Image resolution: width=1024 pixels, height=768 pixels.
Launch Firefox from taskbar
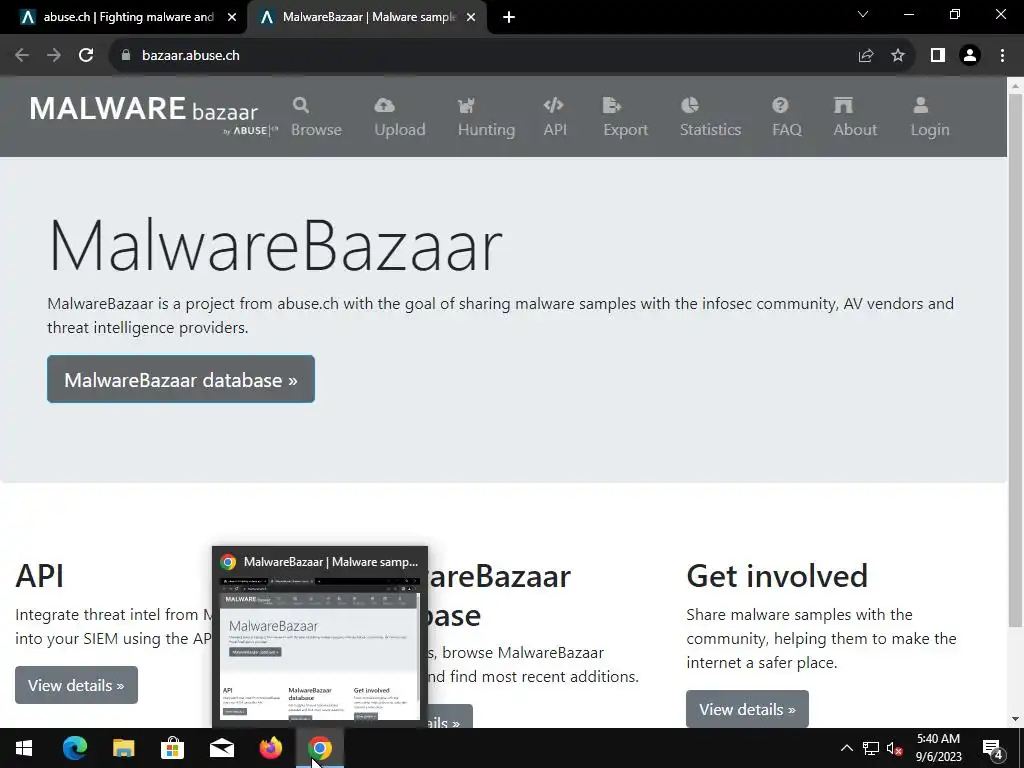pyautogui.click(x=270, y=748)
